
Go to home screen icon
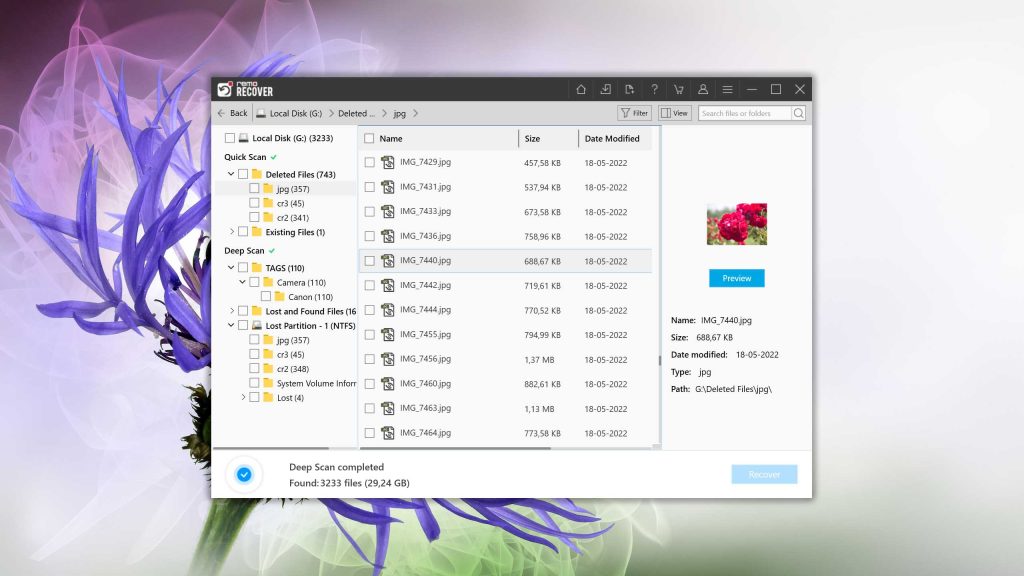coord(581,89)
